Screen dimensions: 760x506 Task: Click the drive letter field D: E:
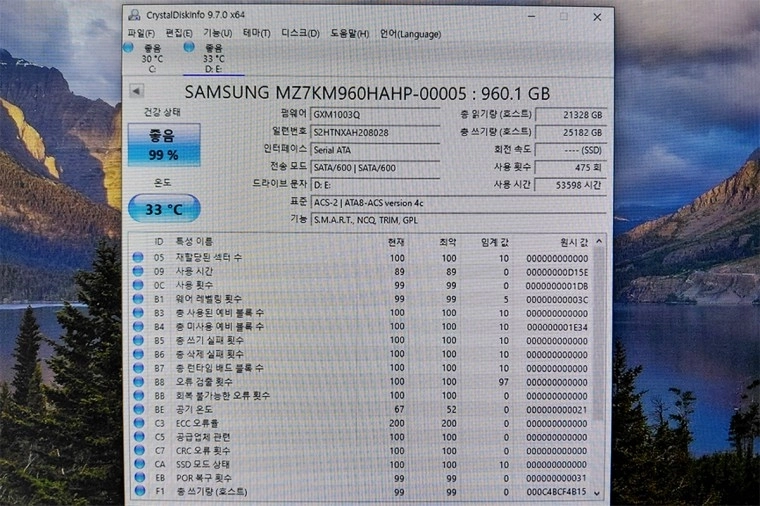[375, 185]
